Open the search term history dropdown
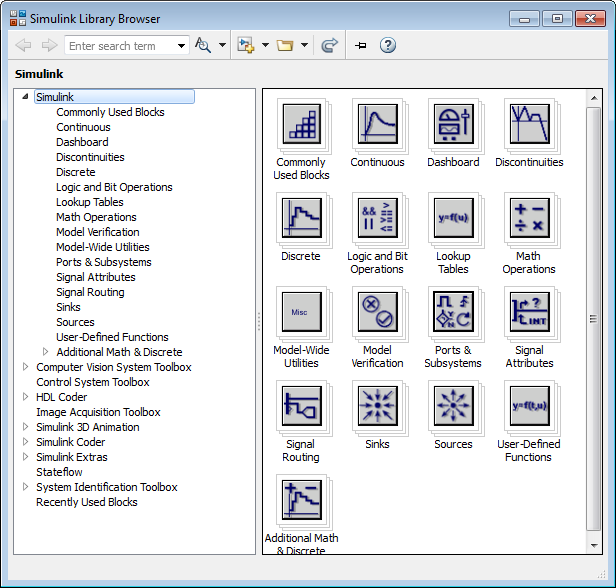Screen dimensions: 616x588 point(181,46)
